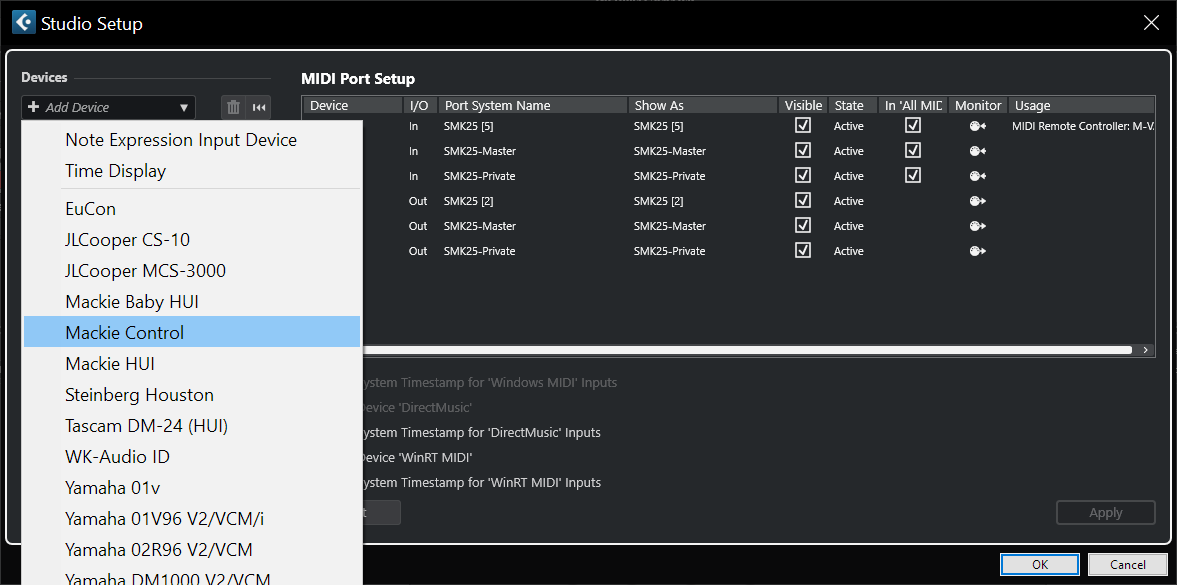Click the Visible column header
Screen dimensions: 1177x585
[x=803, y=106]
